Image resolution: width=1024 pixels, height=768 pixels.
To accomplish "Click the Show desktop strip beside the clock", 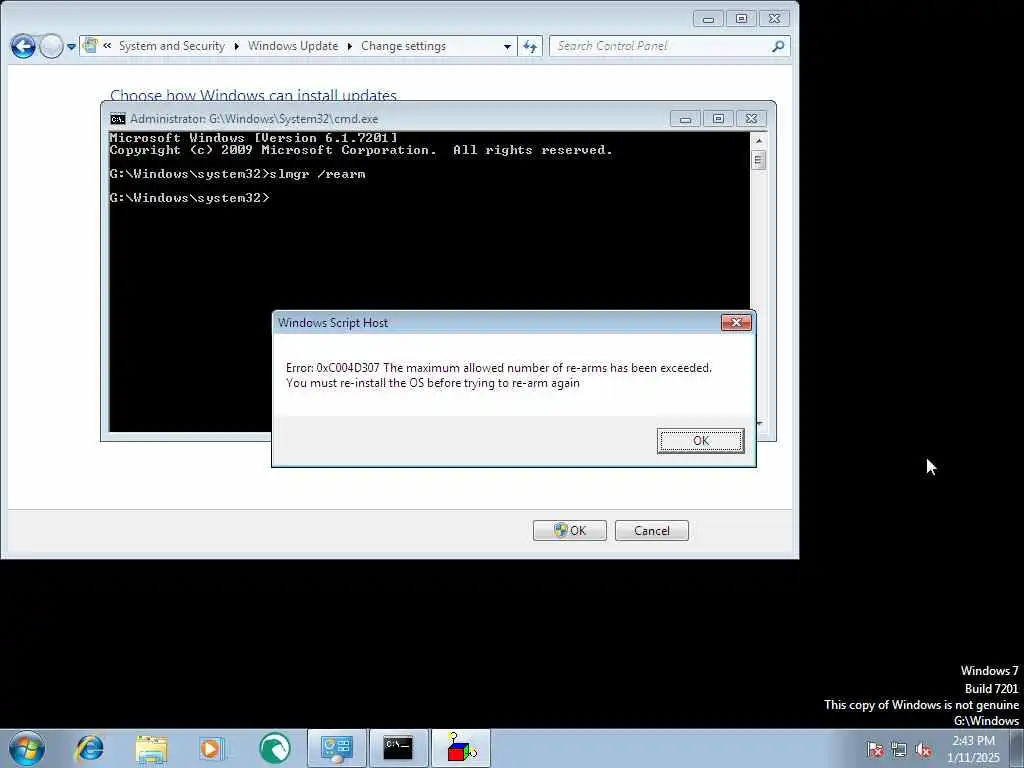I will (x=1017, y=748).
